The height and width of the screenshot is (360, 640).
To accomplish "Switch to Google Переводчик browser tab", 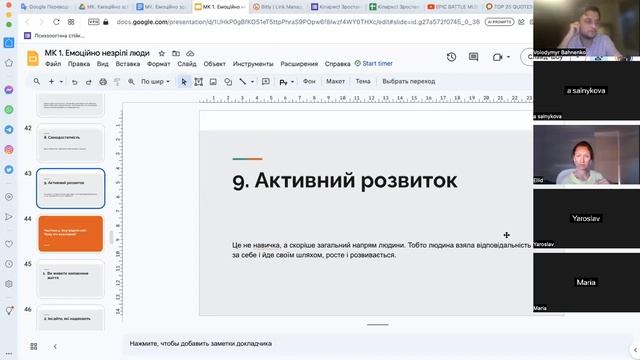I will click(x=46, y=7).
